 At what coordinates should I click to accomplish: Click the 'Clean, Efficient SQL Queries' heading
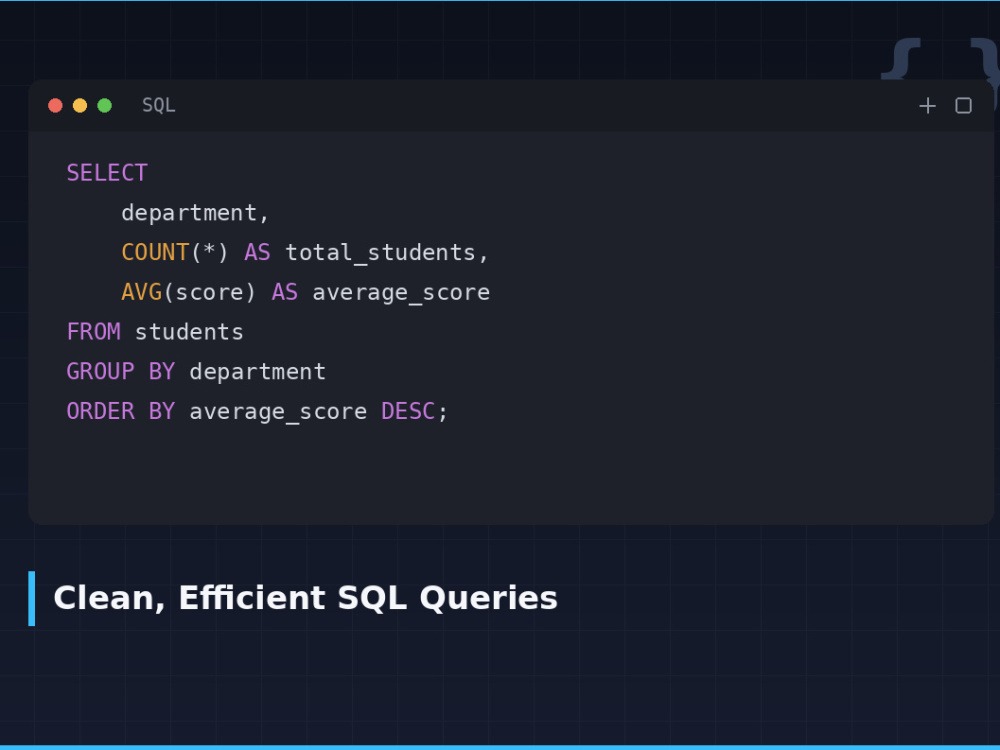click(305, 598)
